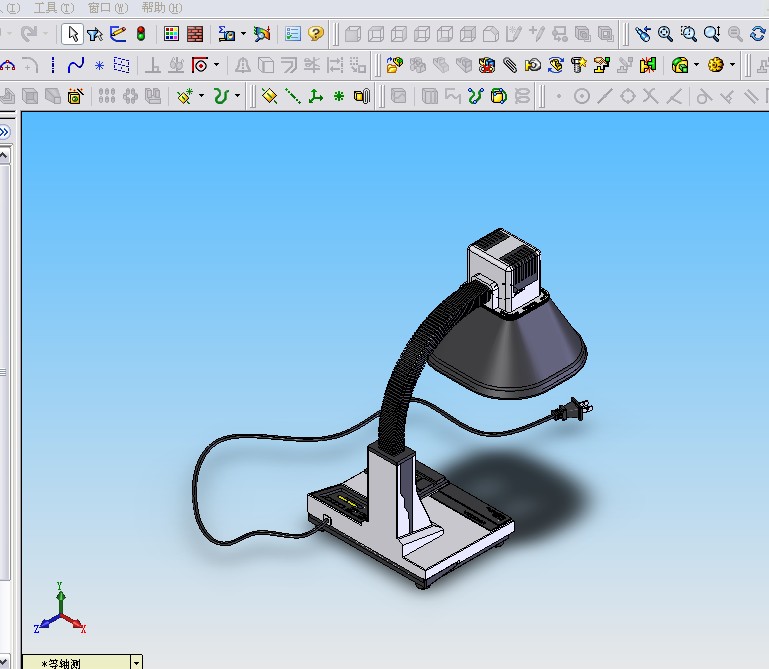769x669 pixels.
Task: Click the left panel scroll-up arrow
Action: tap(4, 156)
